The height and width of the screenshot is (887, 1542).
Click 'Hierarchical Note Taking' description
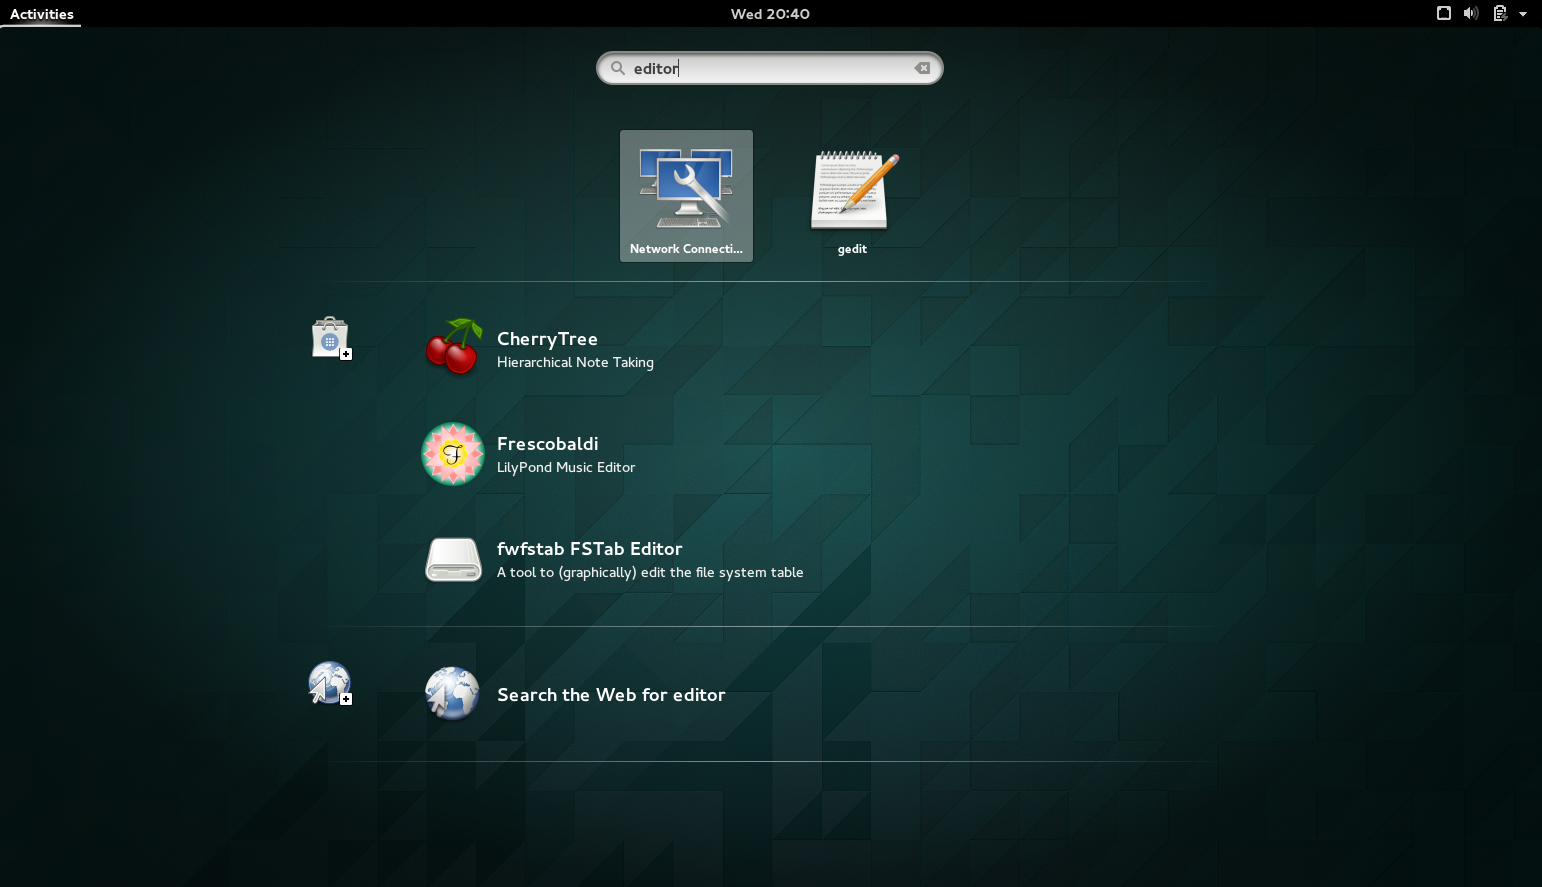(575, 362)
